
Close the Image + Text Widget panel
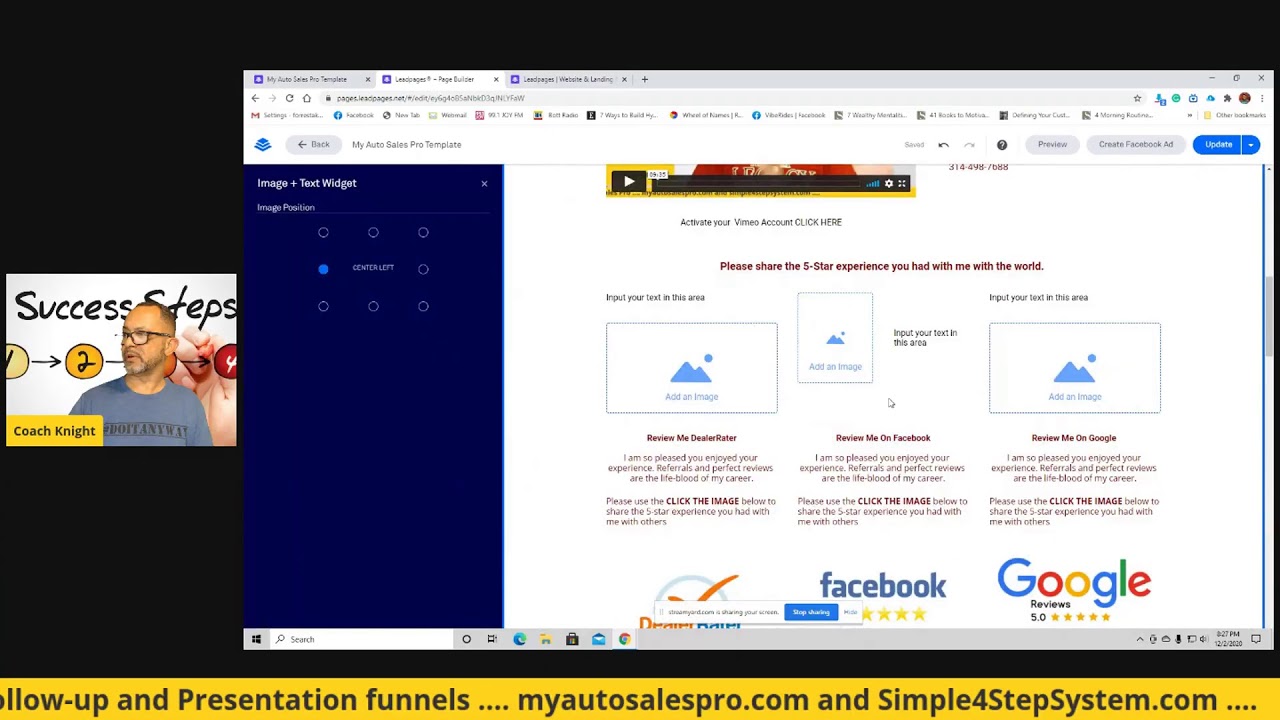[x=484, y=183]
